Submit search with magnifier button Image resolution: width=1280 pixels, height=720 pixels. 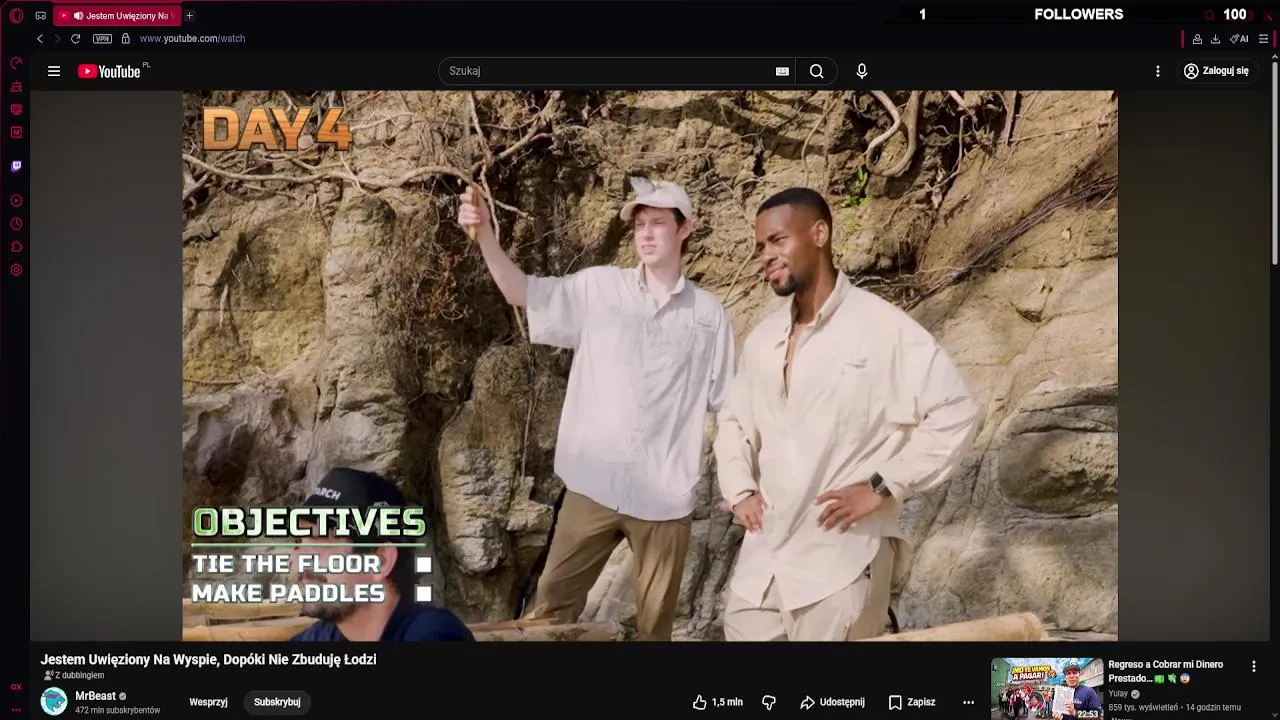point(817,71)
